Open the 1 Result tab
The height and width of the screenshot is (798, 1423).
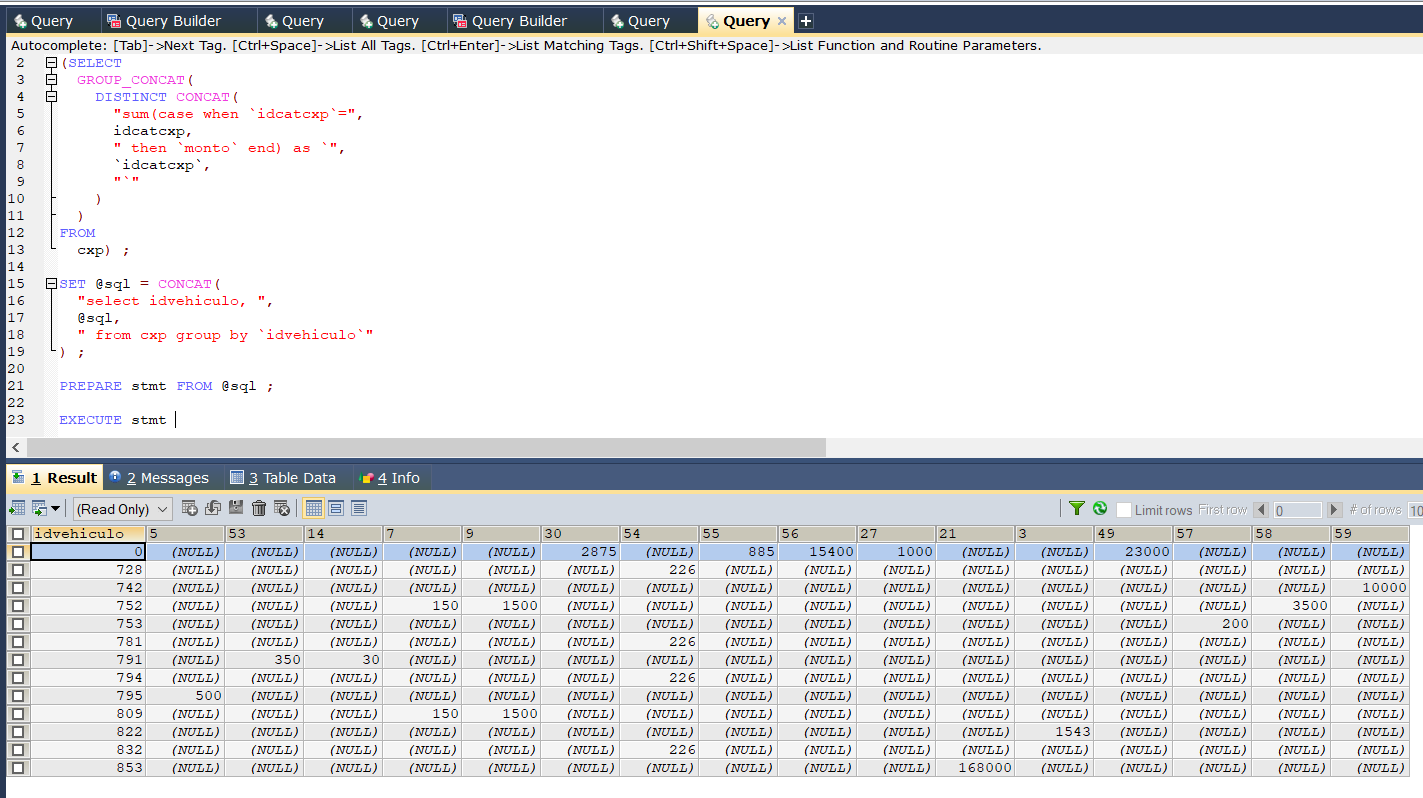(x=55, y=478)
